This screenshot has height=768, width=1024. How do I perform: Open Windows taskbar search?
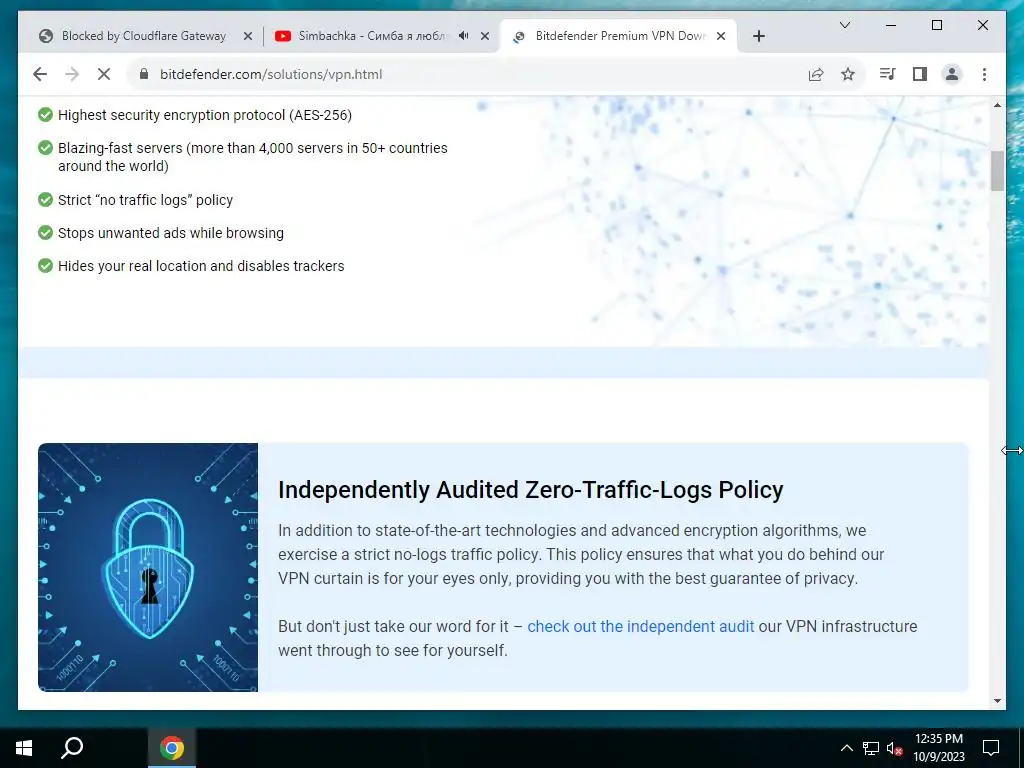pyautogui.click(x=72, y=748)
